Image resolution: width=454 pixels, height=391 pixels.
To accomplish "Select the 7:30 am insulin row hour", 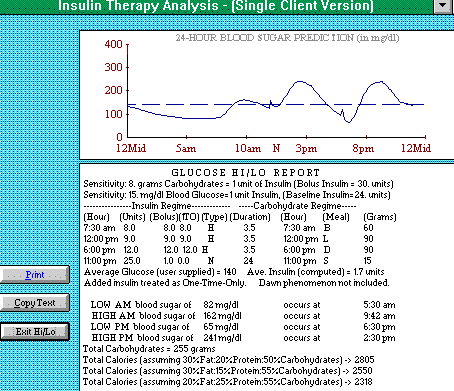I will pyautogui.click(x=99, y=228).
